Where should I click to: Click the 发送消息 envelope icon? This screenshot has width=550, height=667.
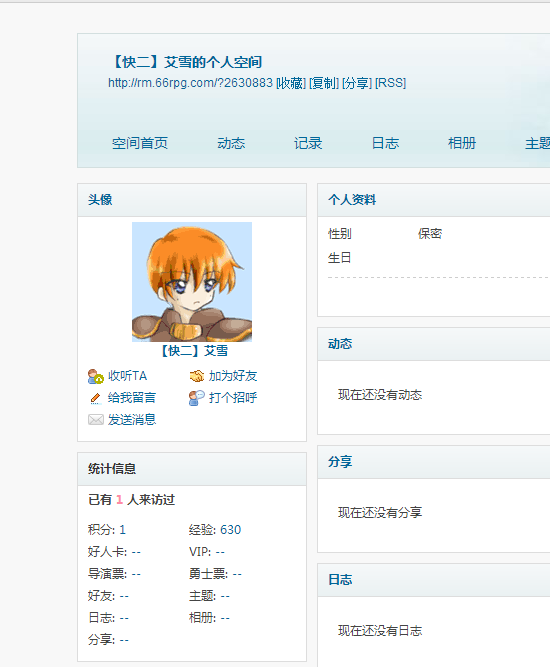96,420
